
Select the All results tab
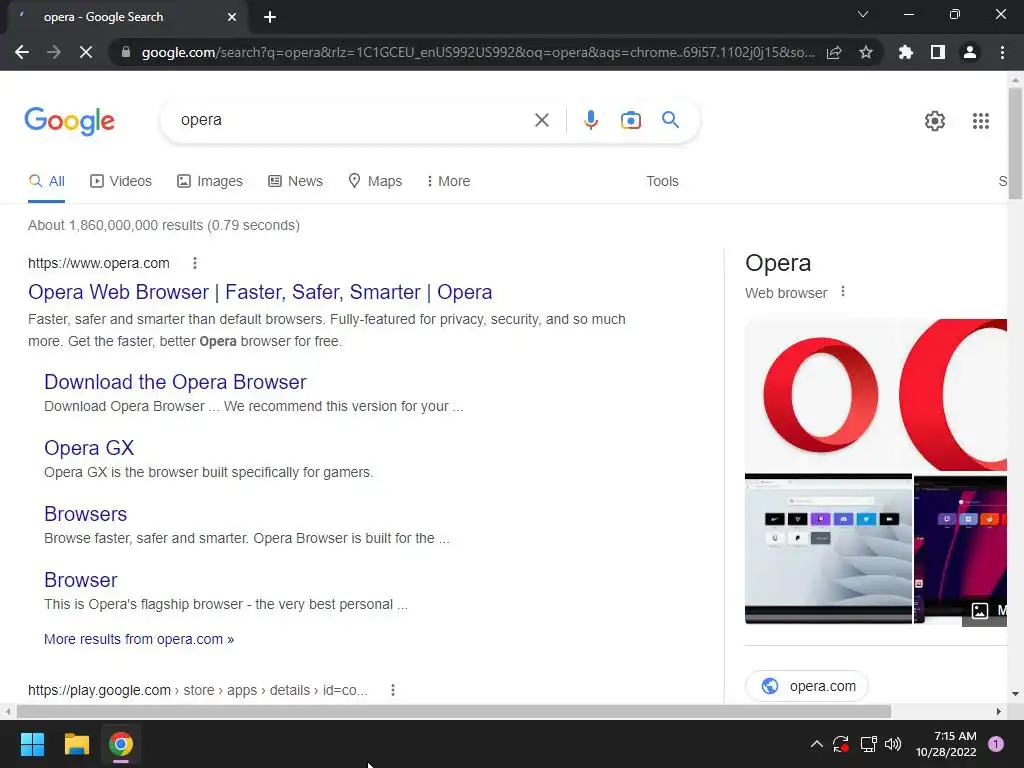coord(46,181)
